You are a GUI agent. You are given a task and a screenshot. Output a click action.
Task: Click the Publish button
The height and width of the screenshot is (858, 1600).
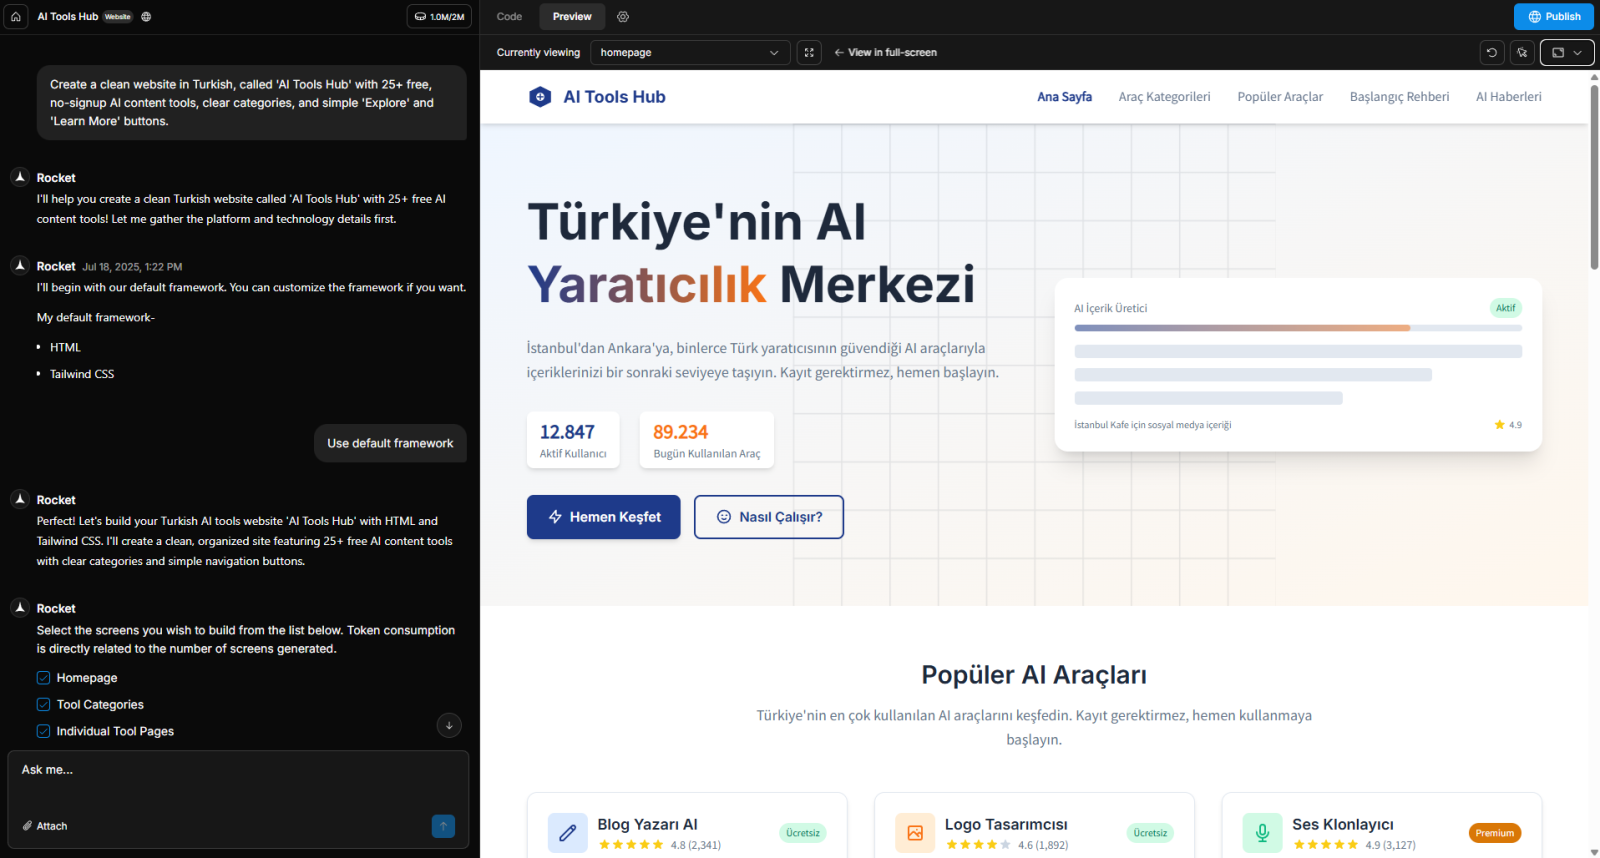point(1553,17)
